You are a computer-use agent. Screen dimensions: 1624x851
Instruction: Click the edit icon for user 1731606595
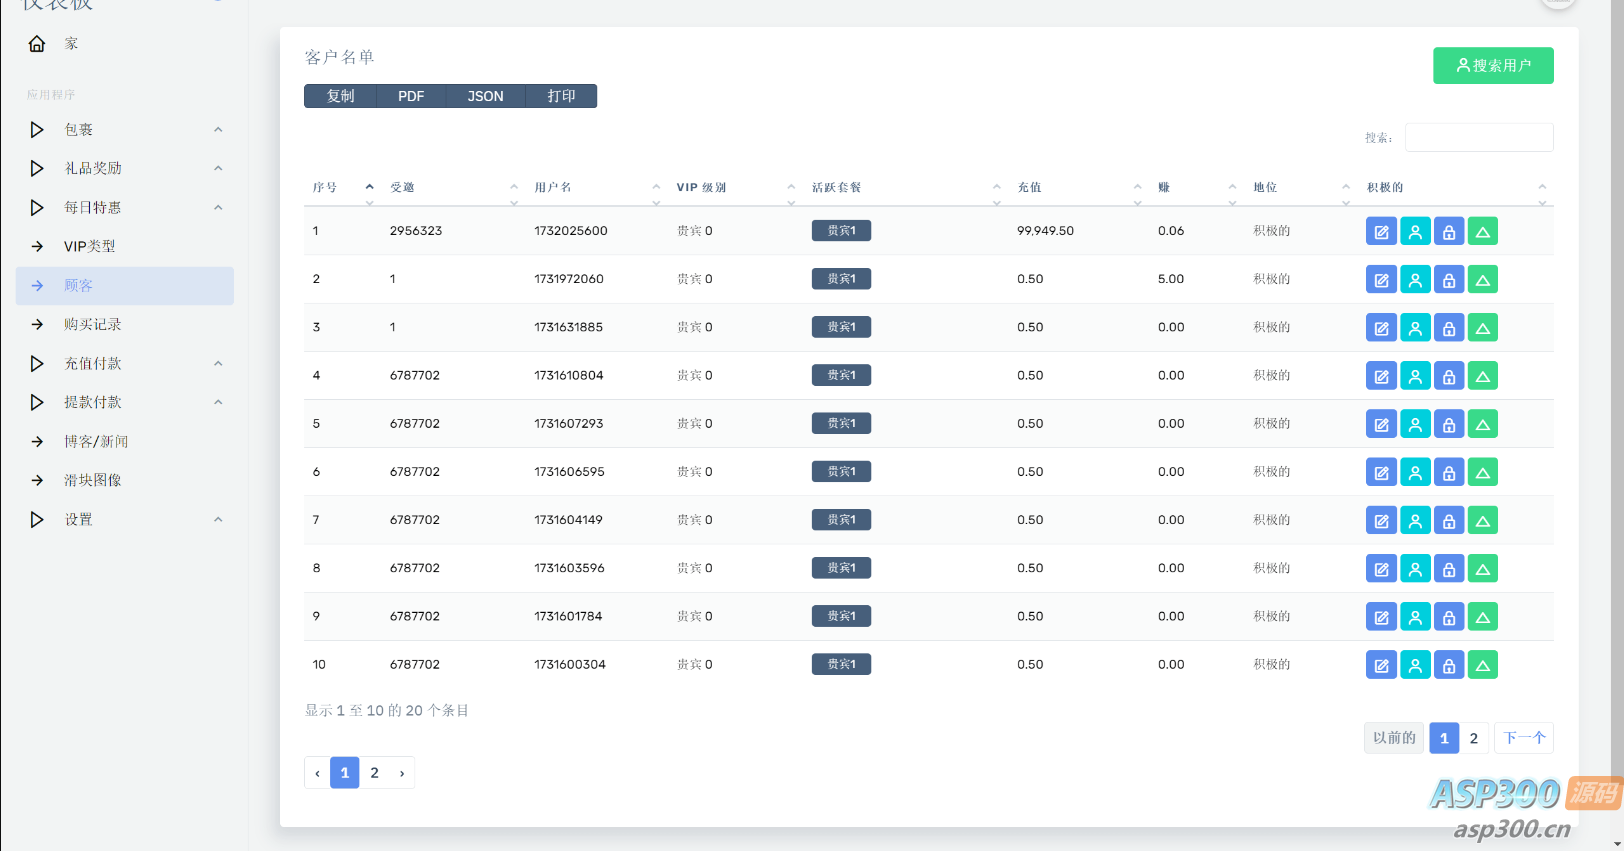[1381, 472]
